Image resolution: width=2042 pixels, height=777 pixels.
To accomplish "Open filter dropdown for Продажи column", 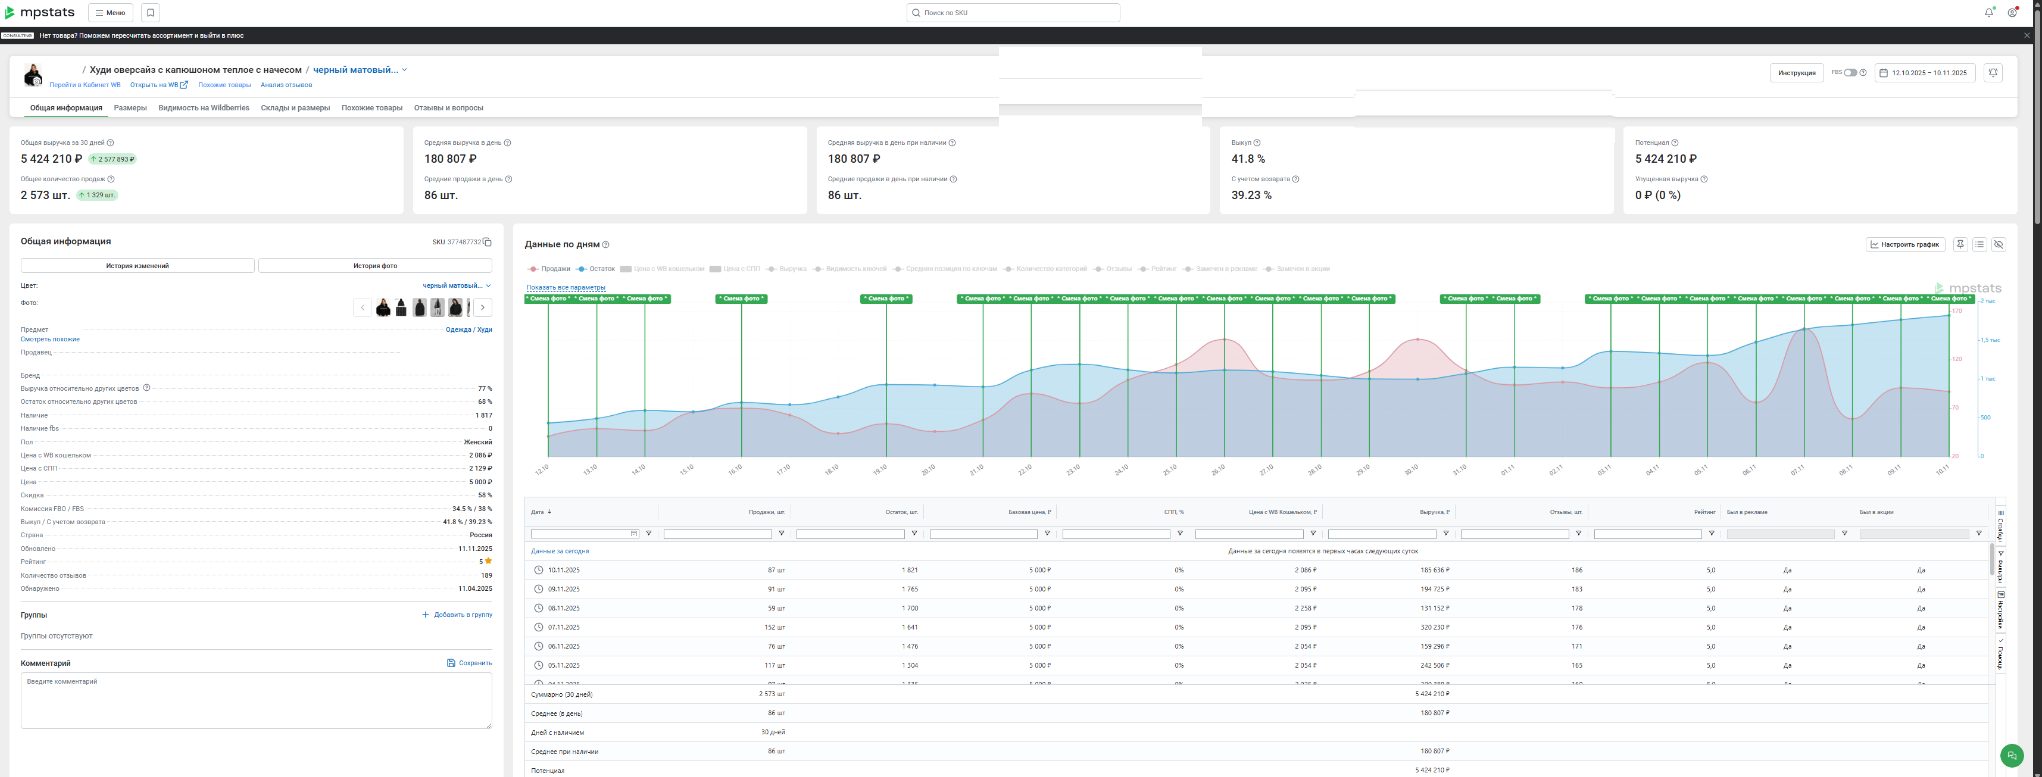I will [781, 534].
